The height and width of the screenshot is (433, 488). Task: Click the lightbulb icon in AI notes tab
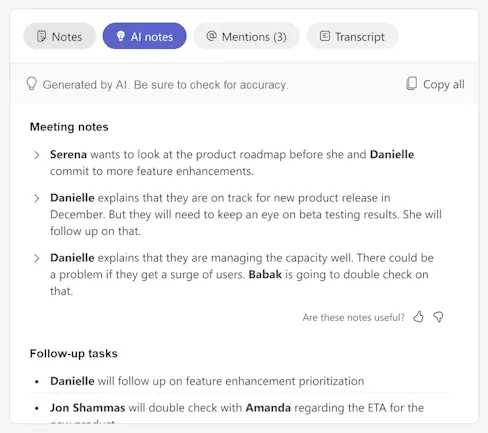point(121,36)
